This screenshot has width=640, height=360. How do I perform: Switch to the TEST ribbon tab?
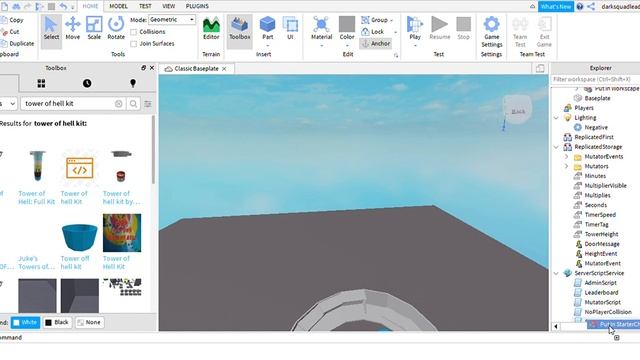click(x=145, y=6)
